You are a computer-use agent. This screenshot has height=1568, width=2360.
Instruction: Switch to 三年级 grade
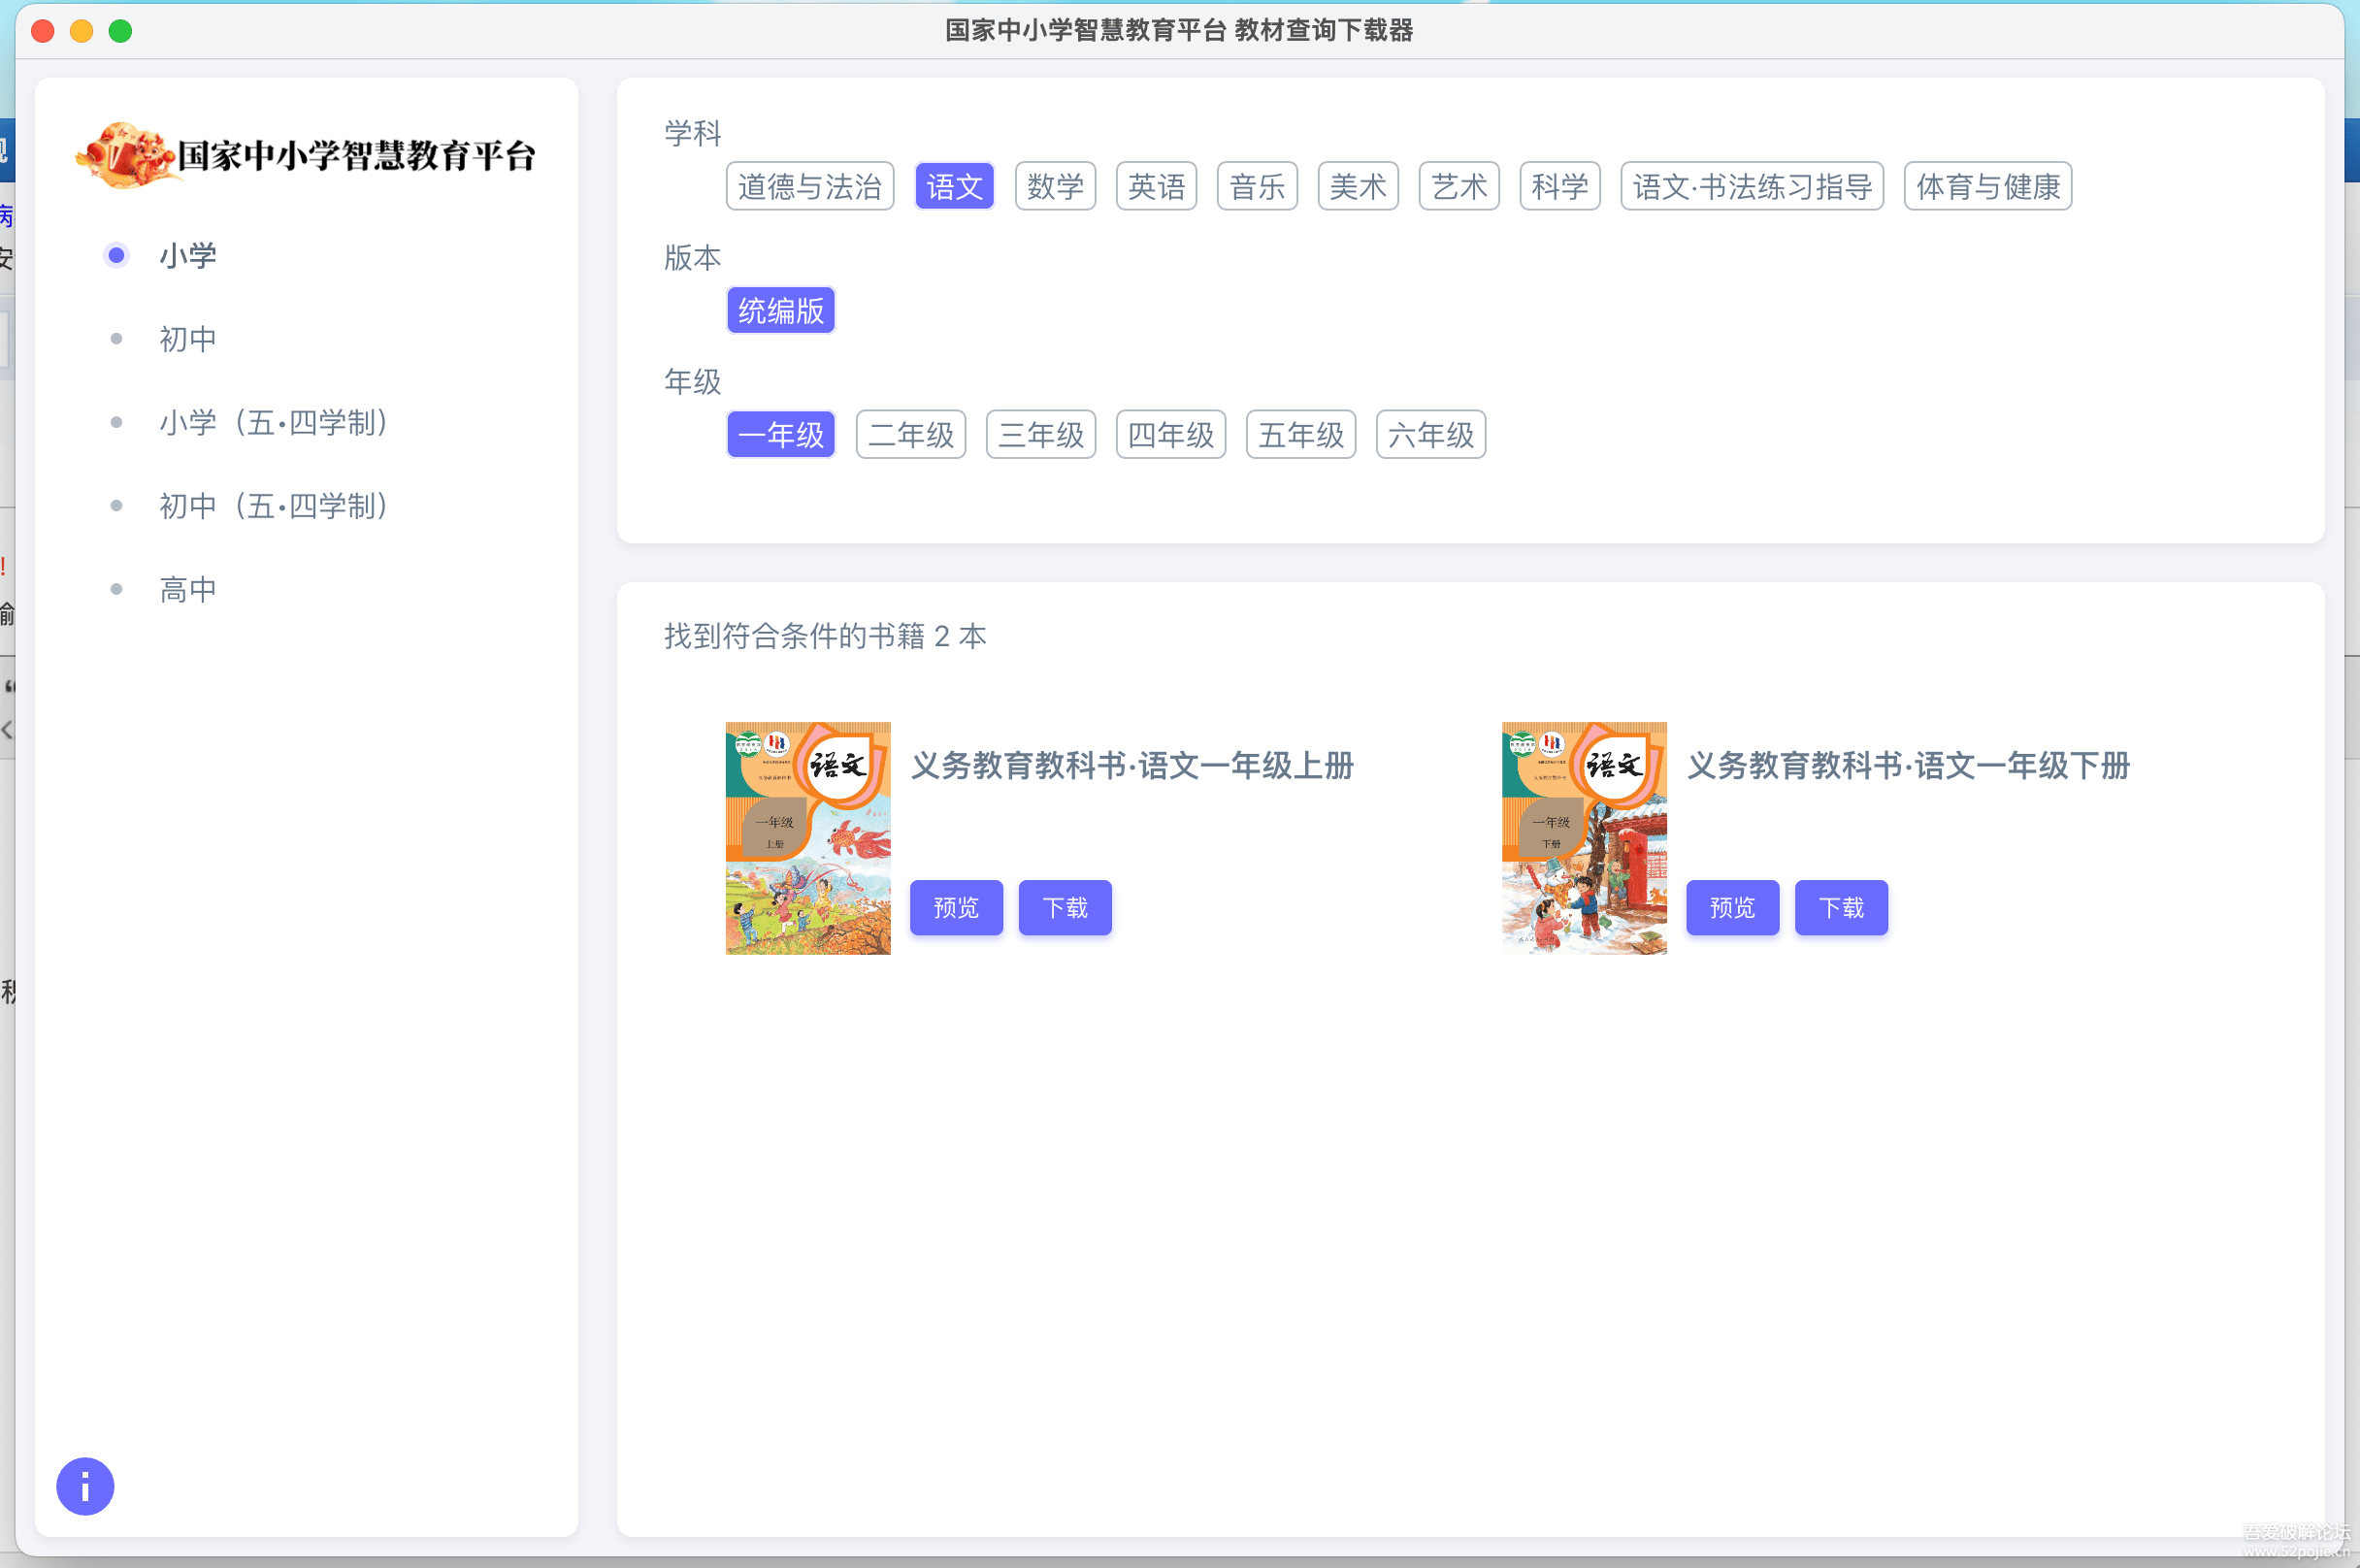[x=1041, y=434]
